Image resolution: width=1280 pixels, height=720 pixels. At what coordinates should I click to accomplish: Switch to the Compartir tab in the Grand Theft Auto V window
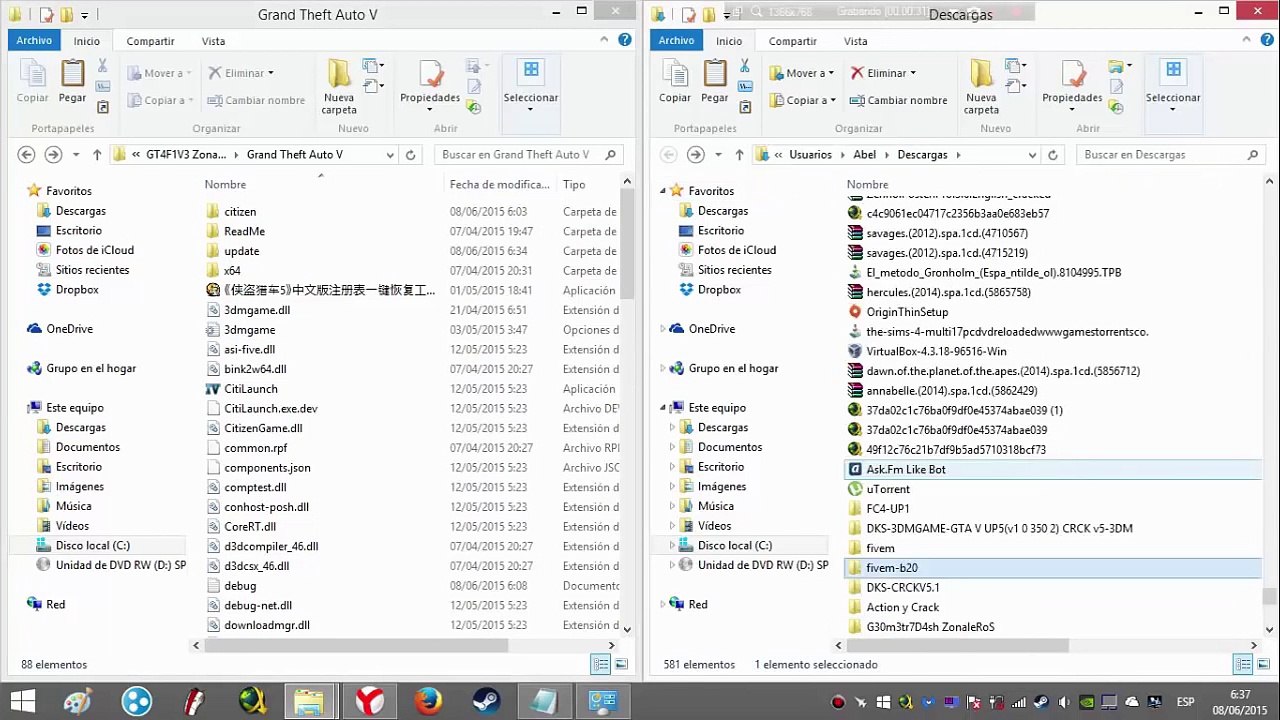pos(150,41)
